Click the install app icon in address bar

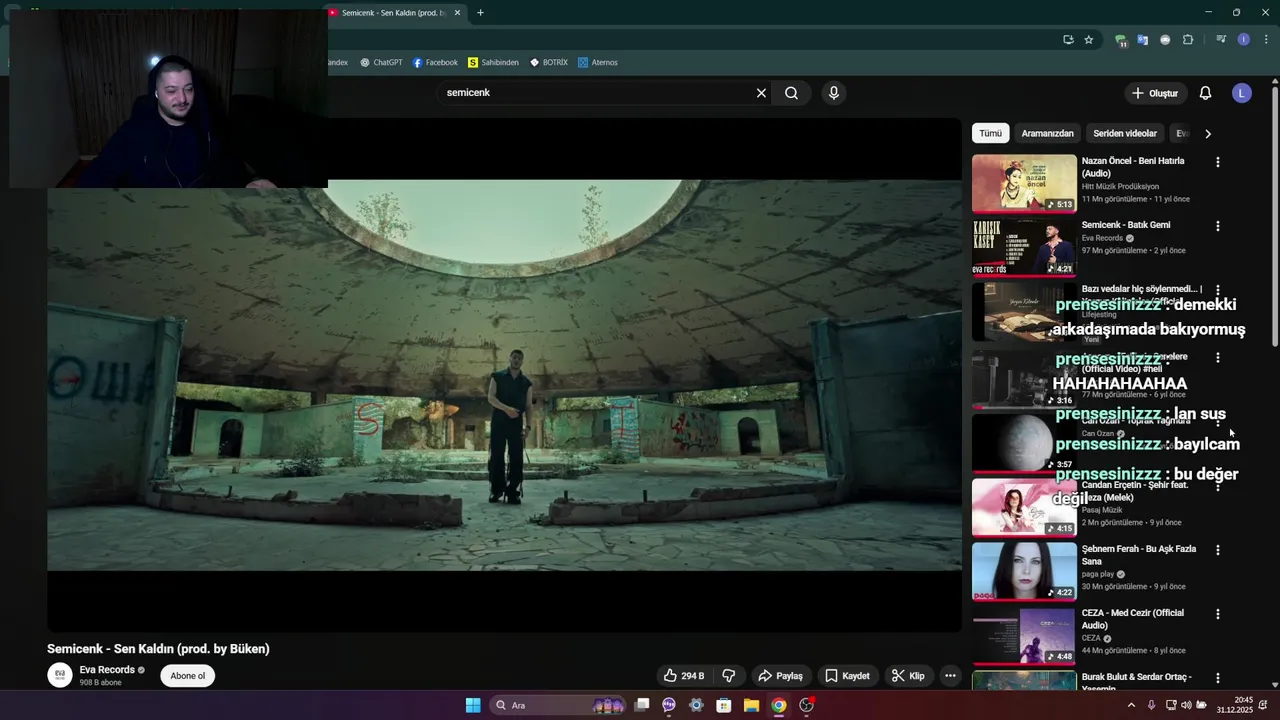(x=1068, y=40)
